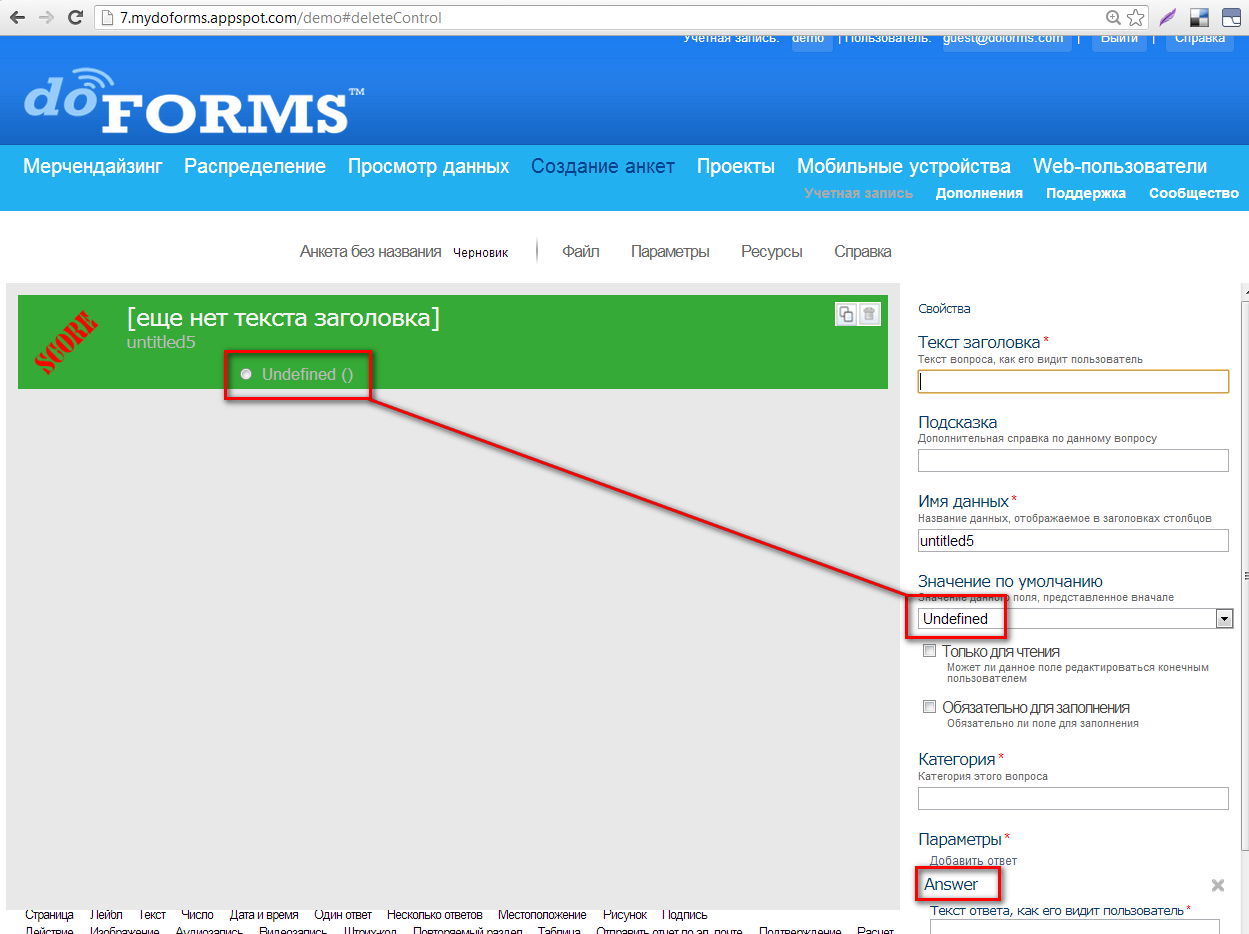The width and height of the screenshot is (1249, 934).
Task: Reload the page with the refresh icon
Action: [x=75, y=17]
